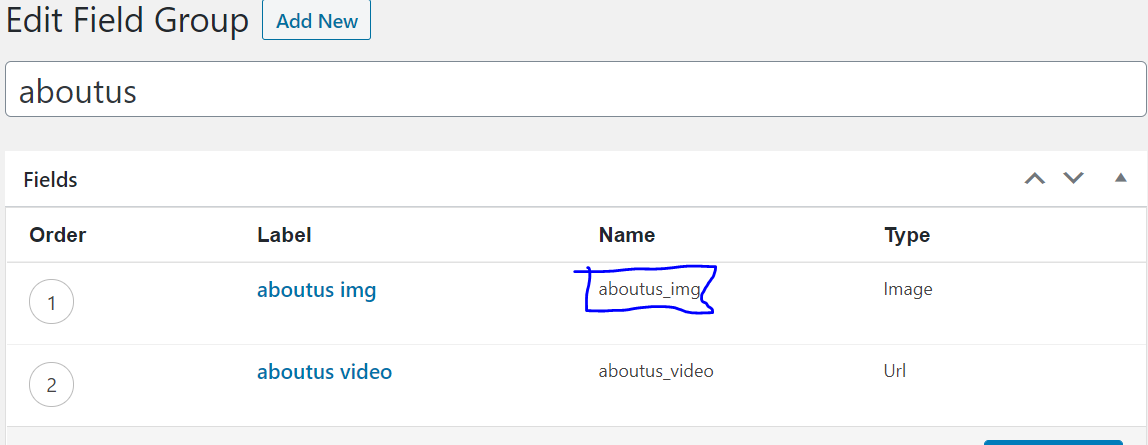Click the Label column header
The image size is (1148, 445).
pyautogui.click(x=284, y=235)
